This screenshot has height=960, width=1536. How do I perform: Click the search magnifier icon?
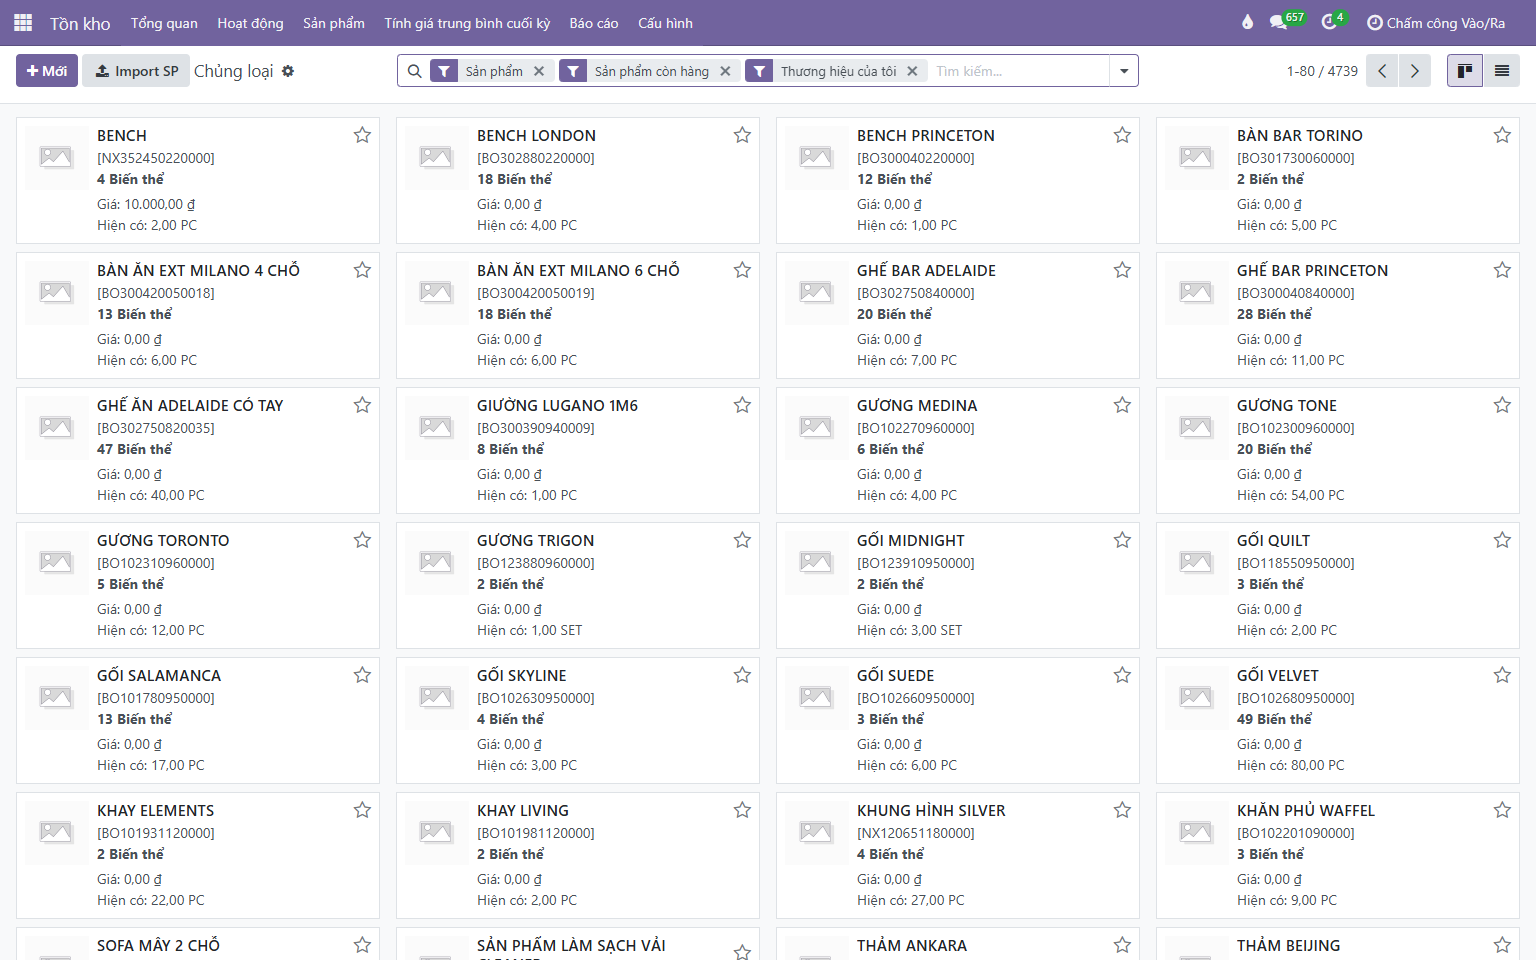(x=414, y=71)
